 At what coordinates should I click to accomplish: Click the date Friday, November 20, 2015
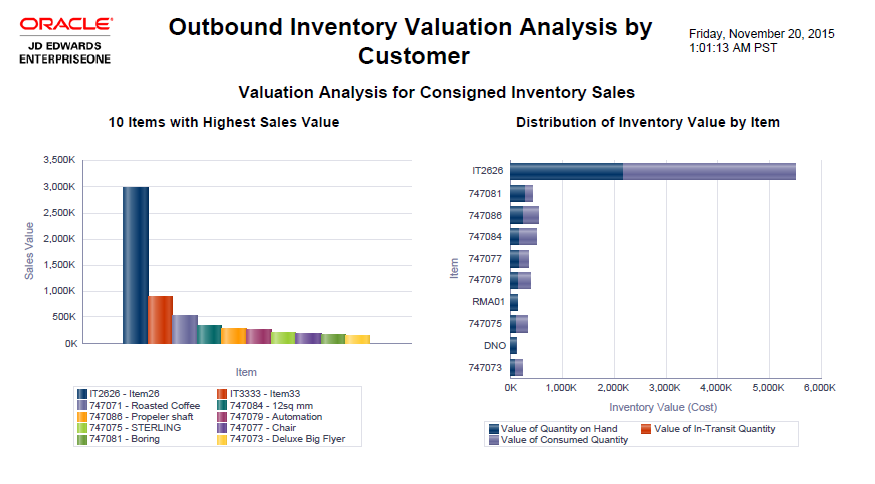pyautogui.click(x=762, y=34)
